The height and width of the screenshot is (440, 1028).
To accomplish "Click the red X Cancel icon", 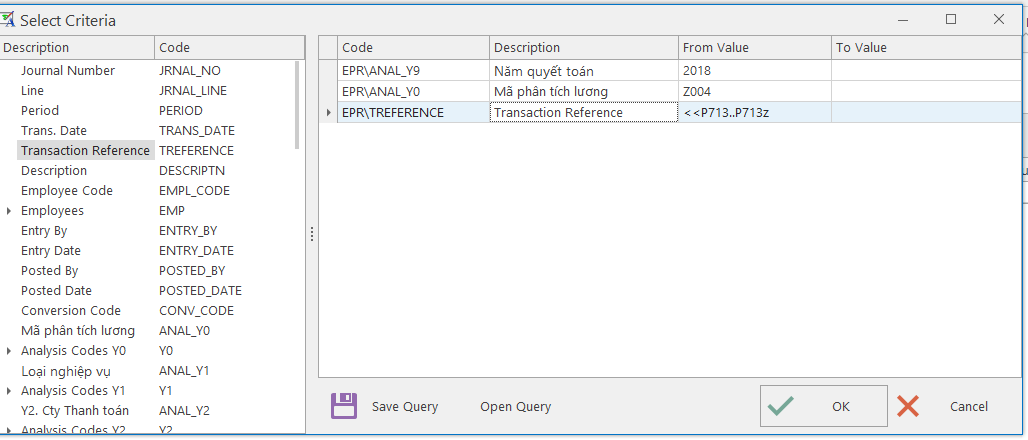I will (908, 406).
